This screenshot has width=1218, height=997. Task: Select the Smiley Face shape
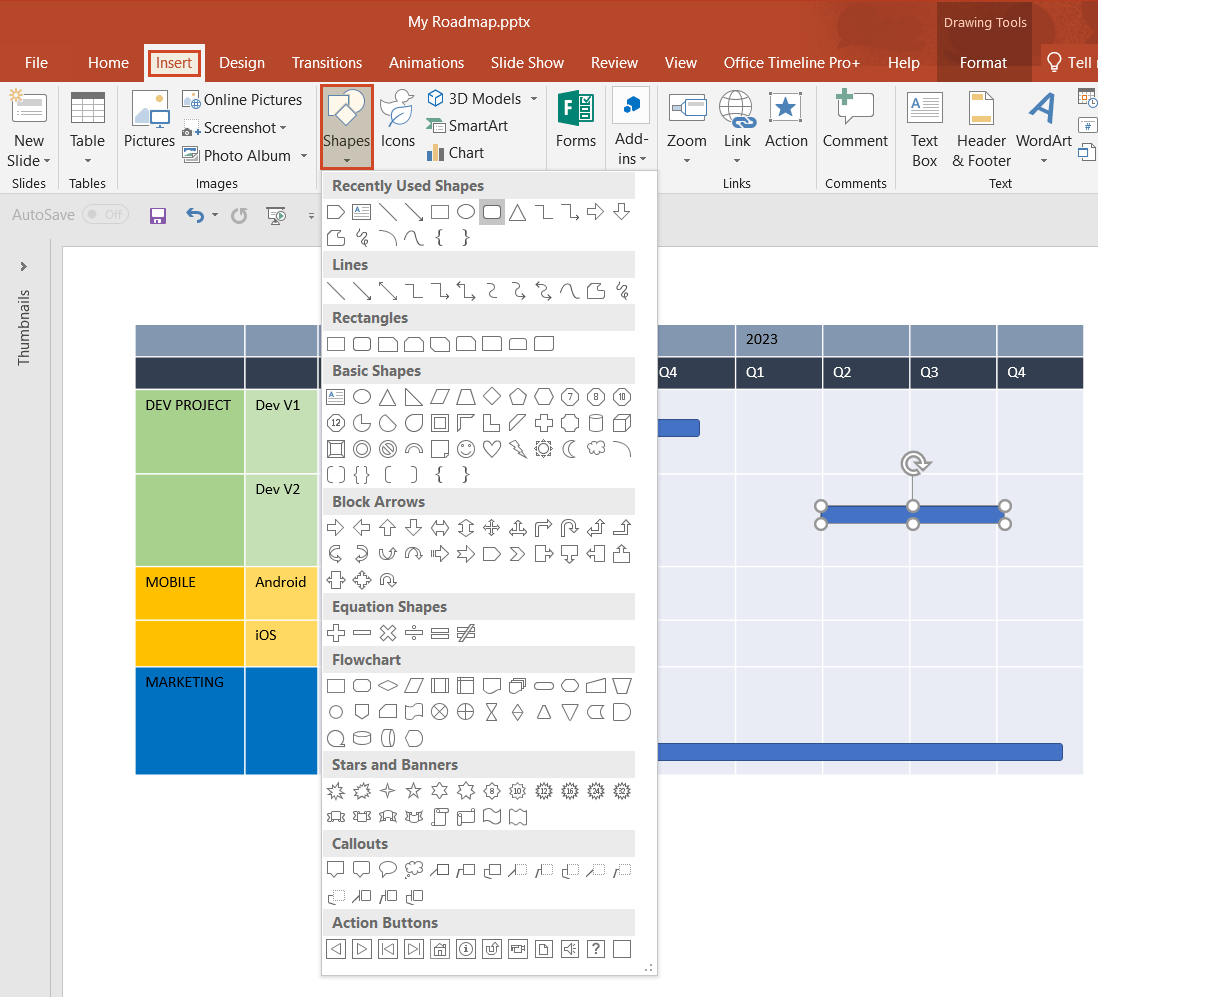coord(466,449)
